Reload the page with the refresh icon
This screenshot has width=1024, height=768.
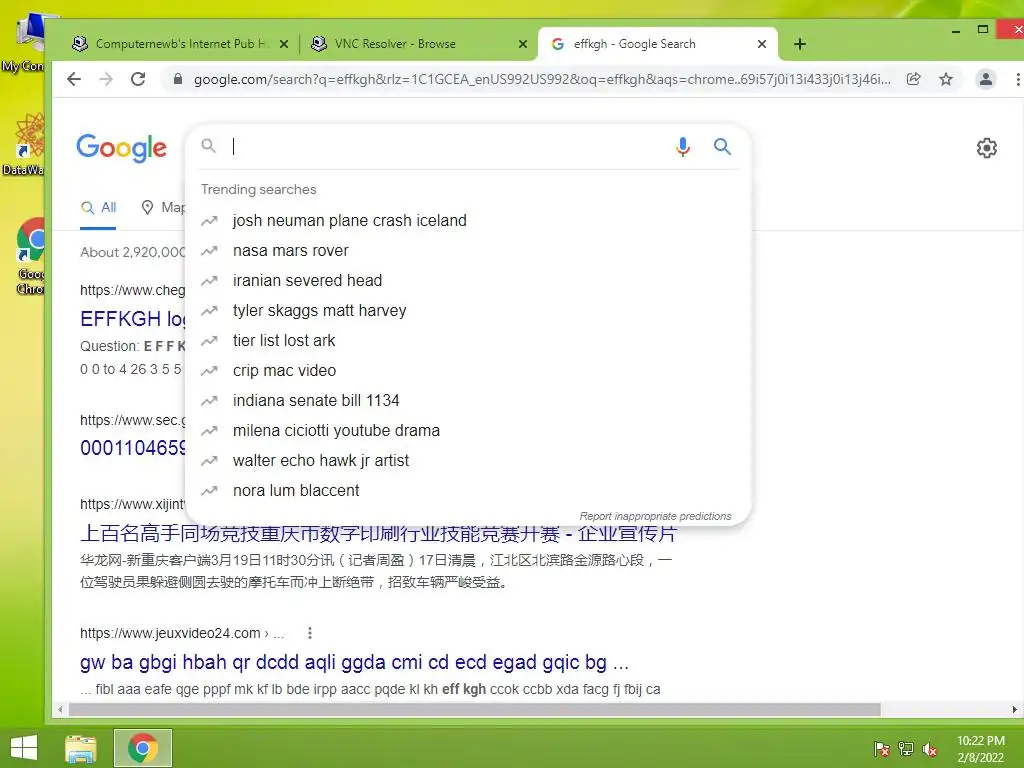(x=138, y=80)
